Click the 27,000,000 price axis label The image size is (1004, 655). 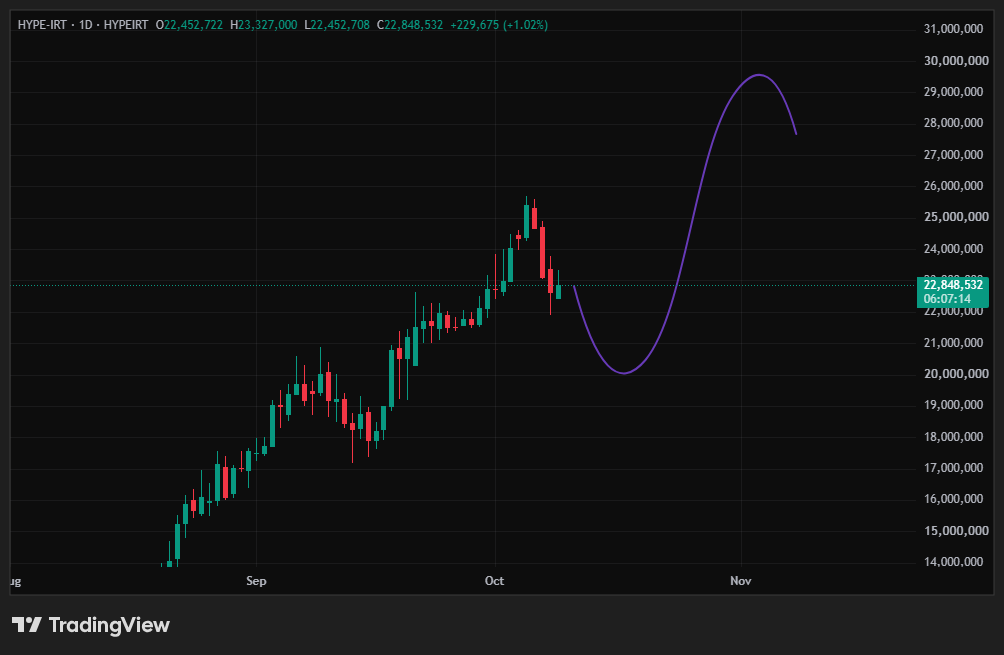pyautogui.click(x=953, y=154)
